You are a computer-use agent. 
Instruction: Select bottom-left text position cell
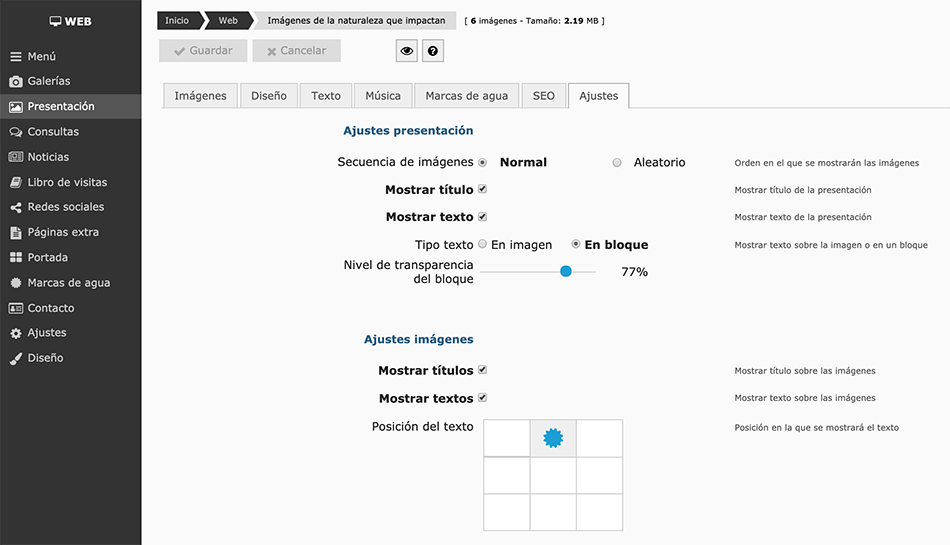click(507, 512)
